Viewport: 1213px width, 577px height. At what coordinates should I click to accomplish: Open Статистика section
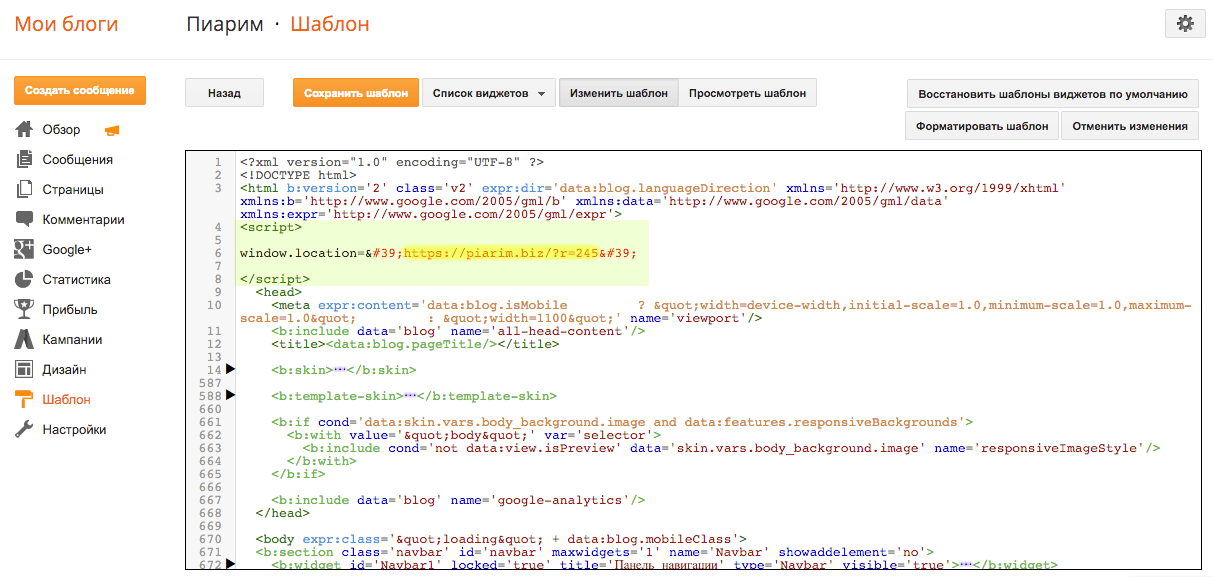coord(76,280)
